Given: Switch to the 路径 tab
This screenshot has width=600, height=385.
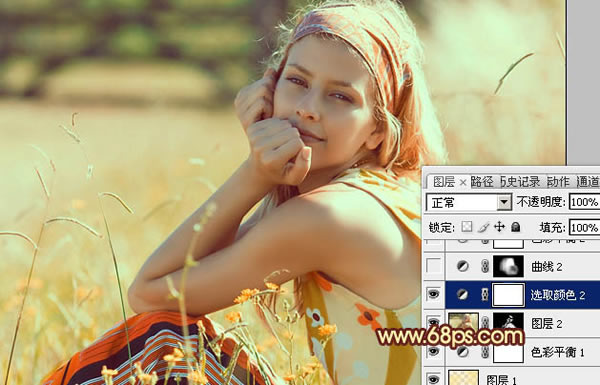Looking at the screenshot, I should 482,182.
